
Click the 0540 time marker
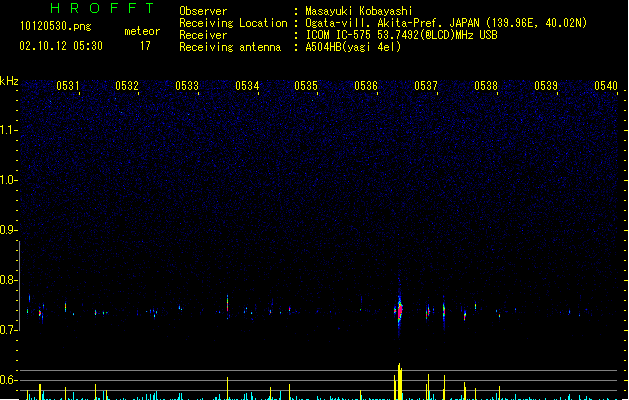click(606, 86)
